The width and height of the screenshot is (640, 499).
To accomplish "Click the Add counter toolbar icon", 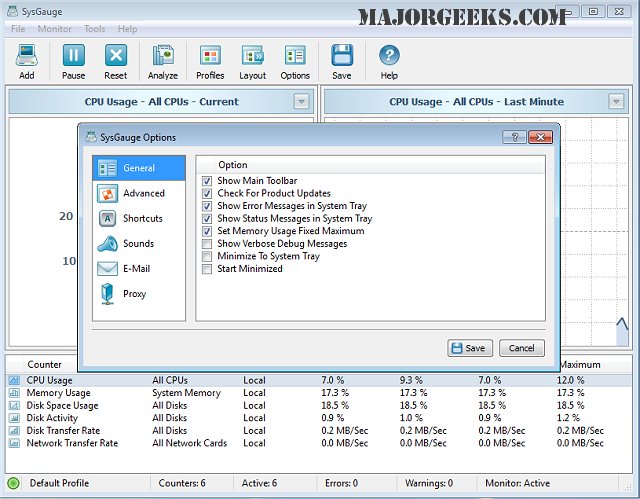I will tap(27, 61).
